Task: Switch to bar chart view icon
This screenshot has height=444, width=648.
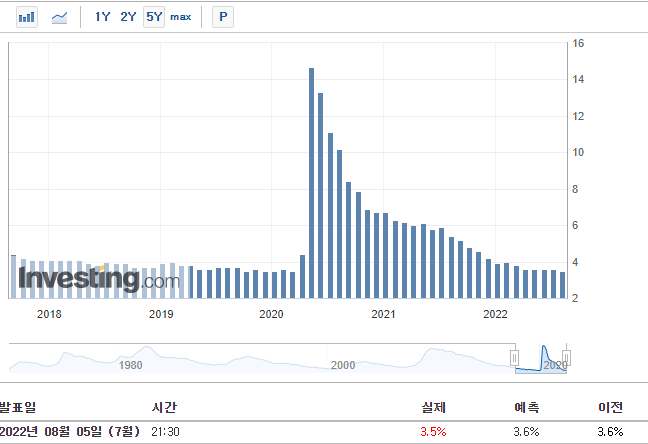Action: [27, 17]
